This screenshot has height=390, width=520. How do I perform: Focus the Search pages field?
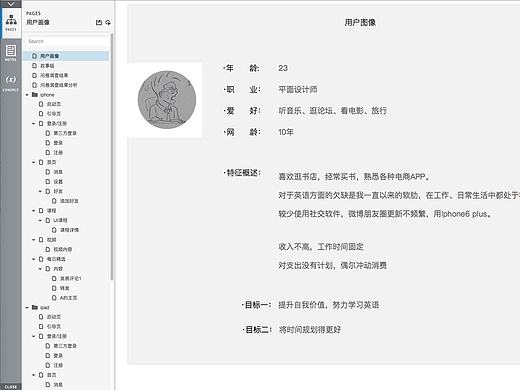66,41
